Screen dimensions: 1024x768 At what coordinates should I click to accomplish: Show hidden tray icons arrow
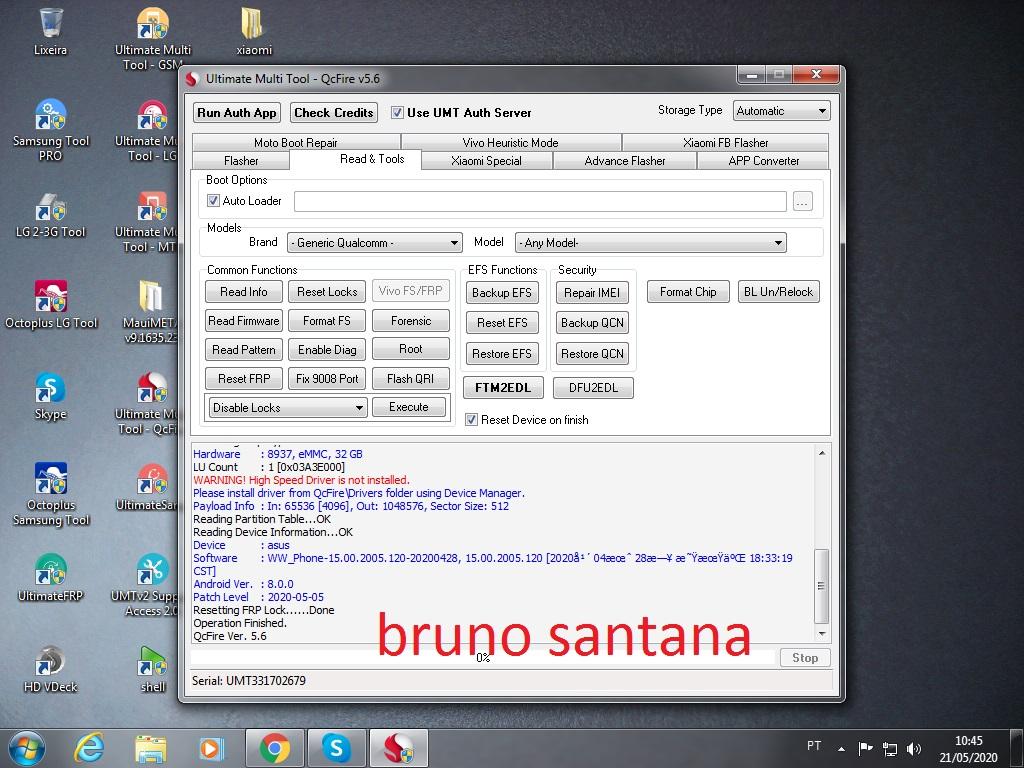click(x=841, y=749)
